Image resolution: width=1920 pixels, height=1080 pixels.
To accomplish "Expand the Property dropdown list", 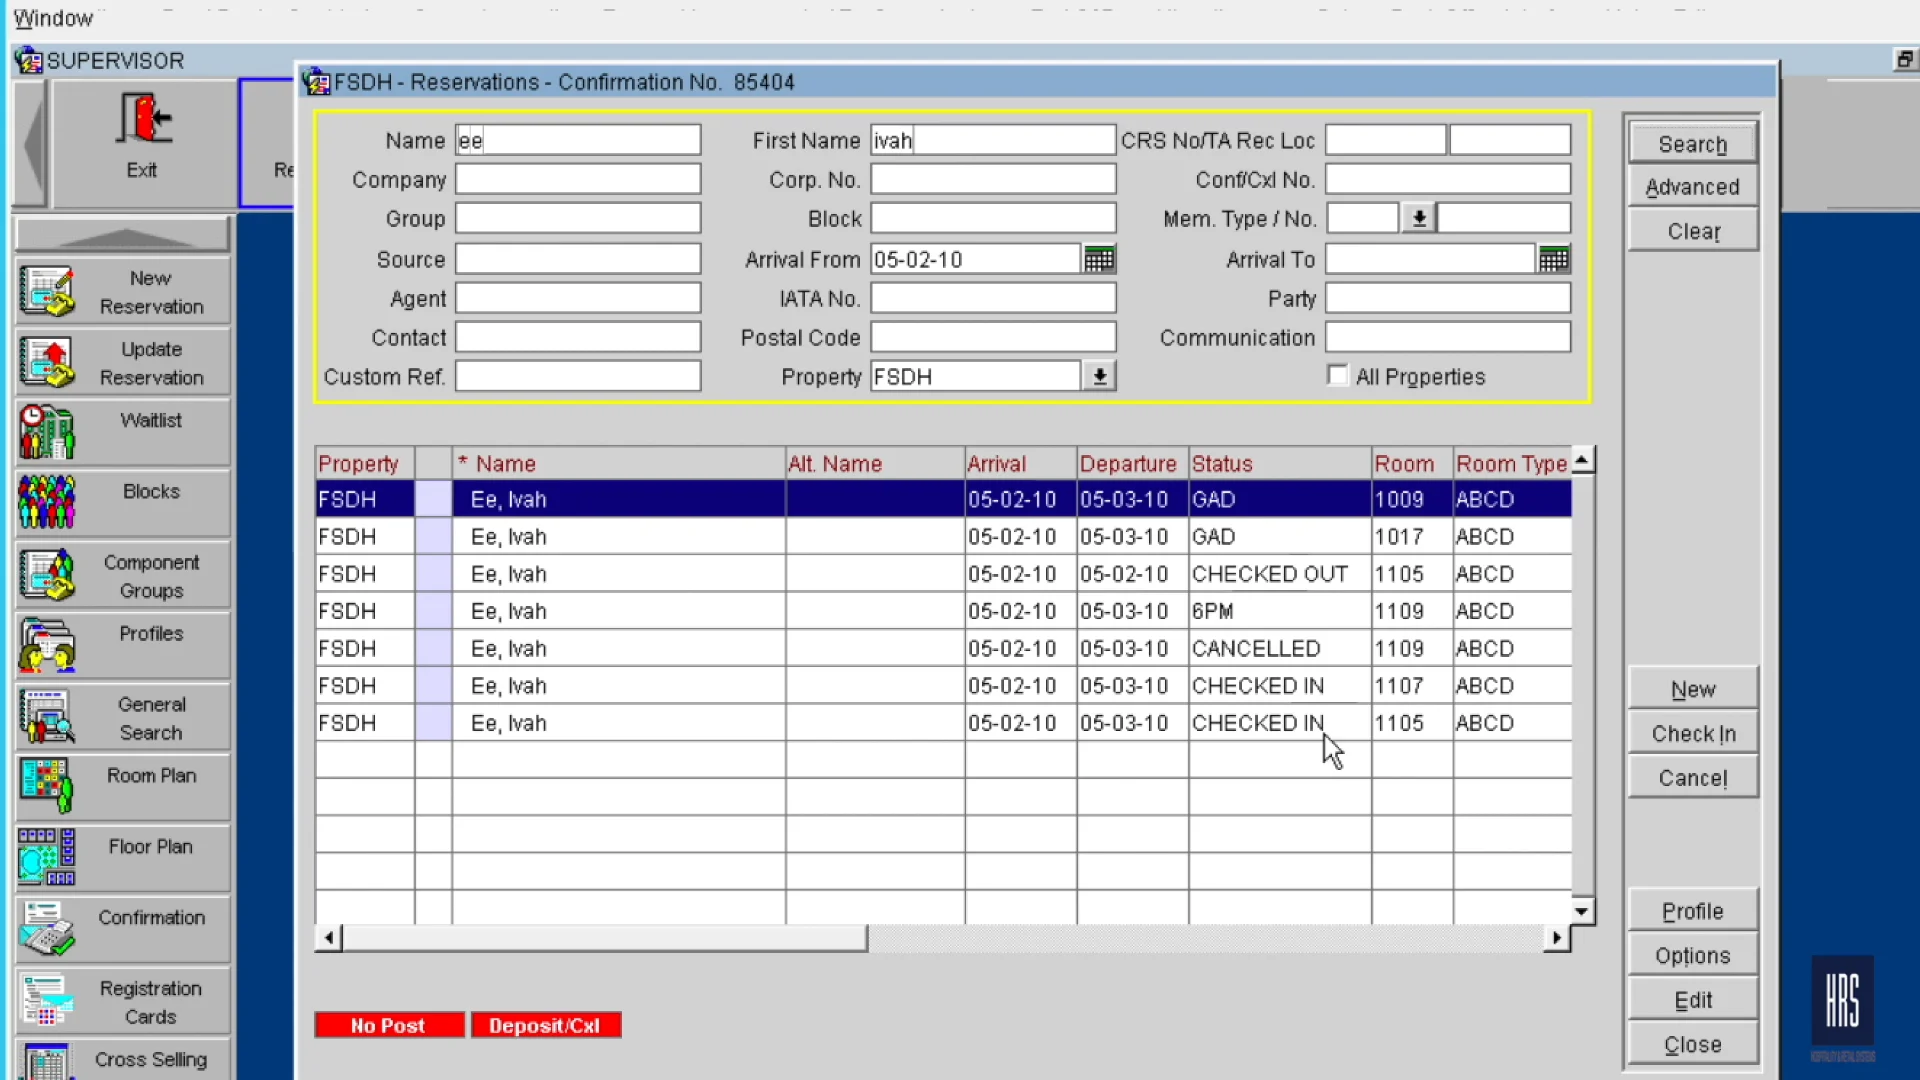I will click(x=1099, y=377).
